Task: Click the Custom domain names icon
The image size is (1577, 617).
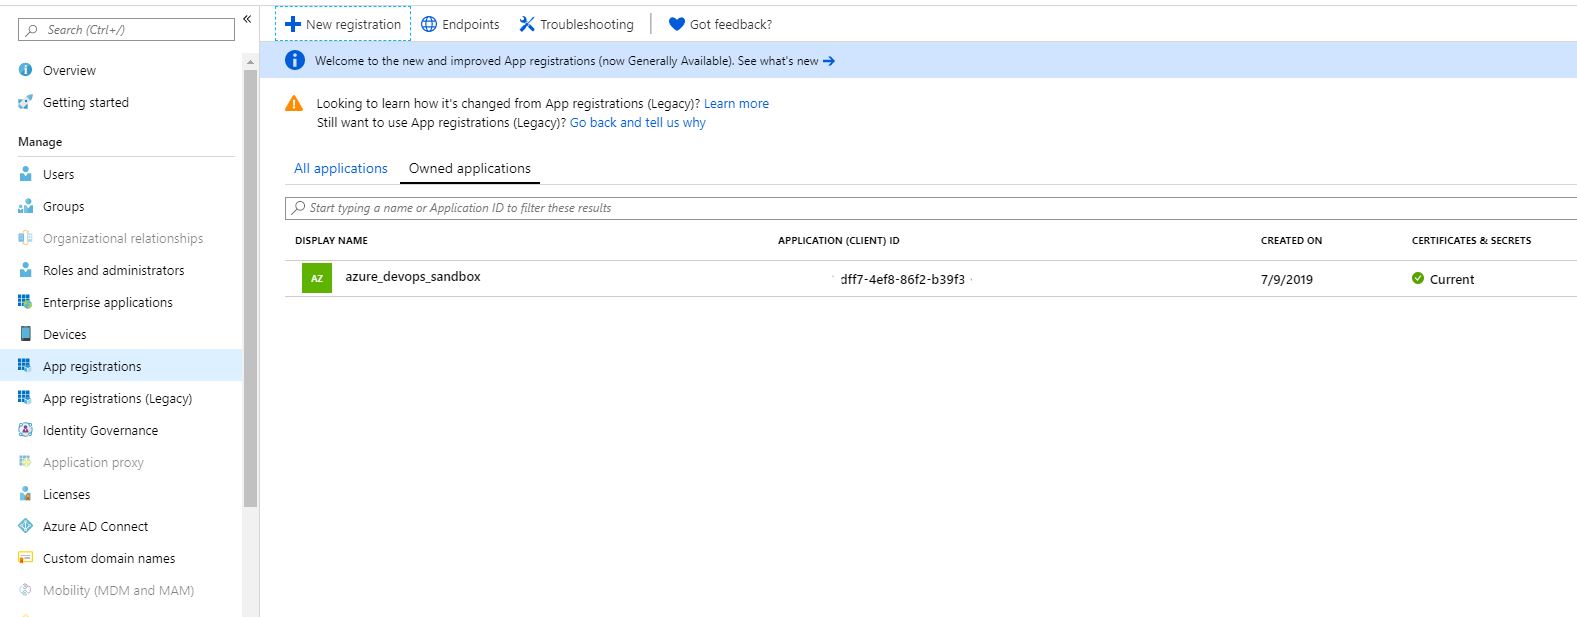Action: point(26,558)
